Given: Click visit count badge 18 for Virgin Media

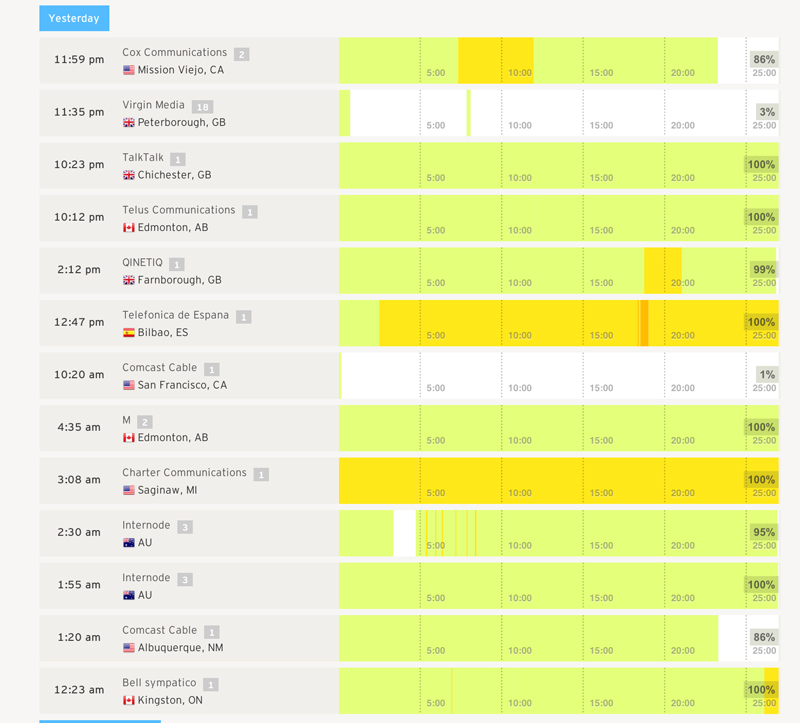Looking at the screenshot, I should click(x=203, y=107).
